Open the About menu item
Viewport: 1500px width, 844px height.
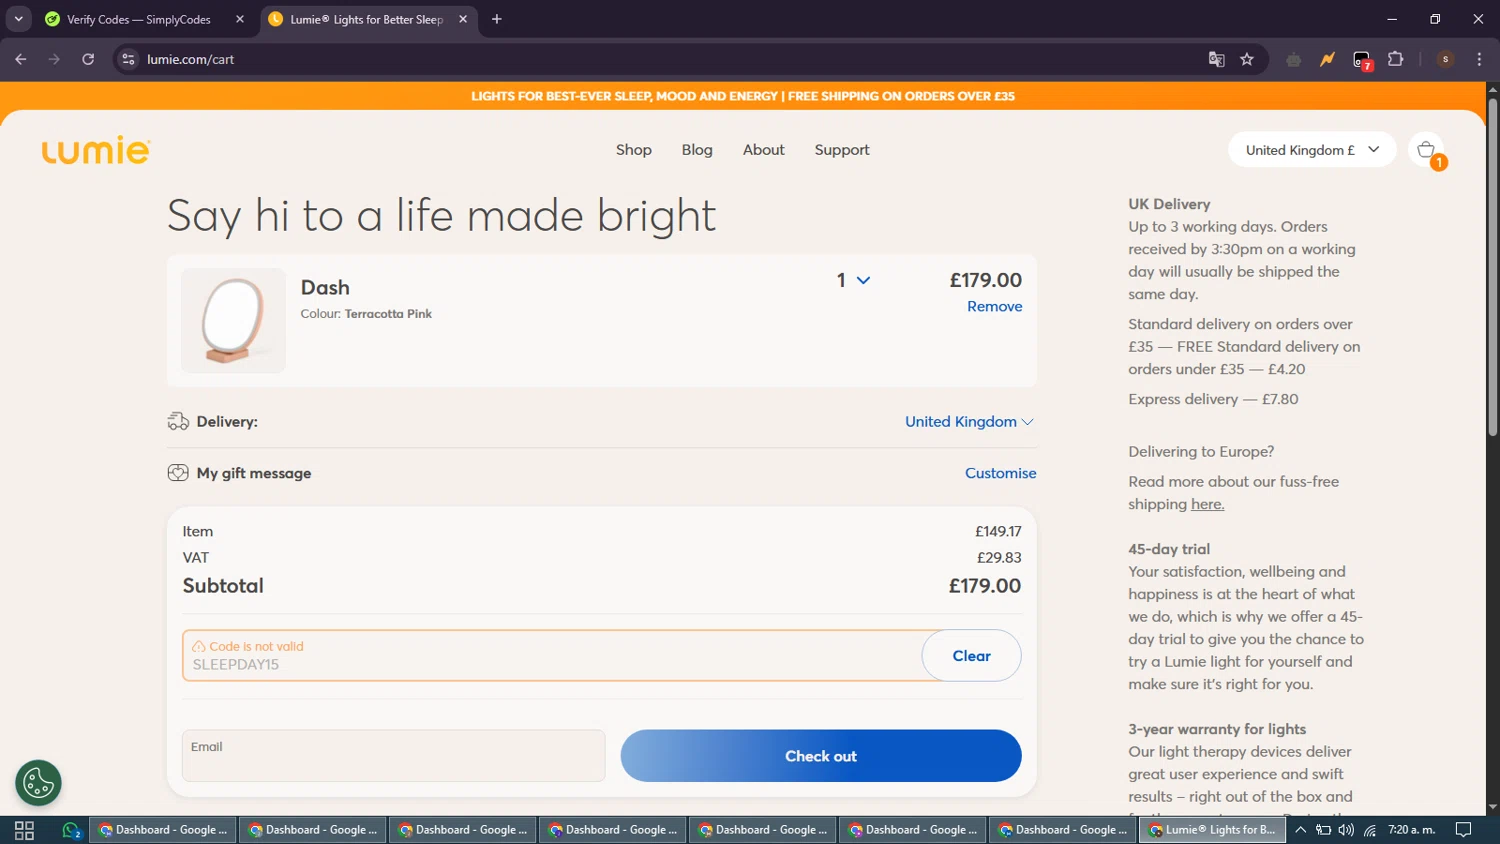pos(763,149)
